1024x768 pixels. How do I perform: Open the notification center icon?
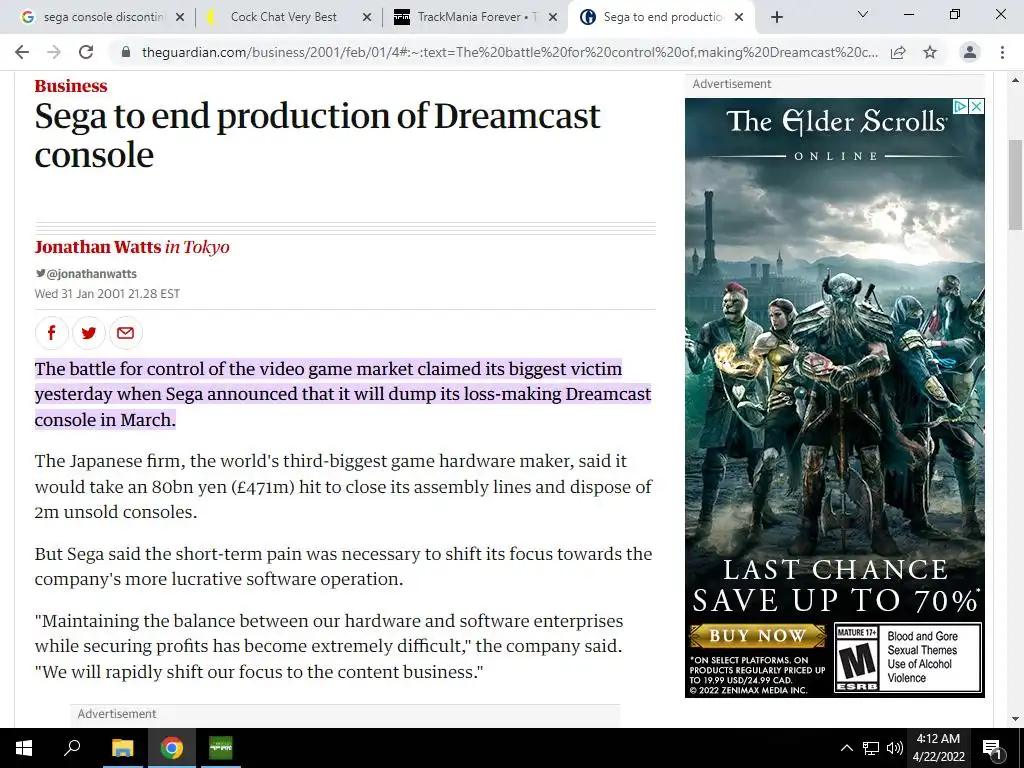(992, 748)
